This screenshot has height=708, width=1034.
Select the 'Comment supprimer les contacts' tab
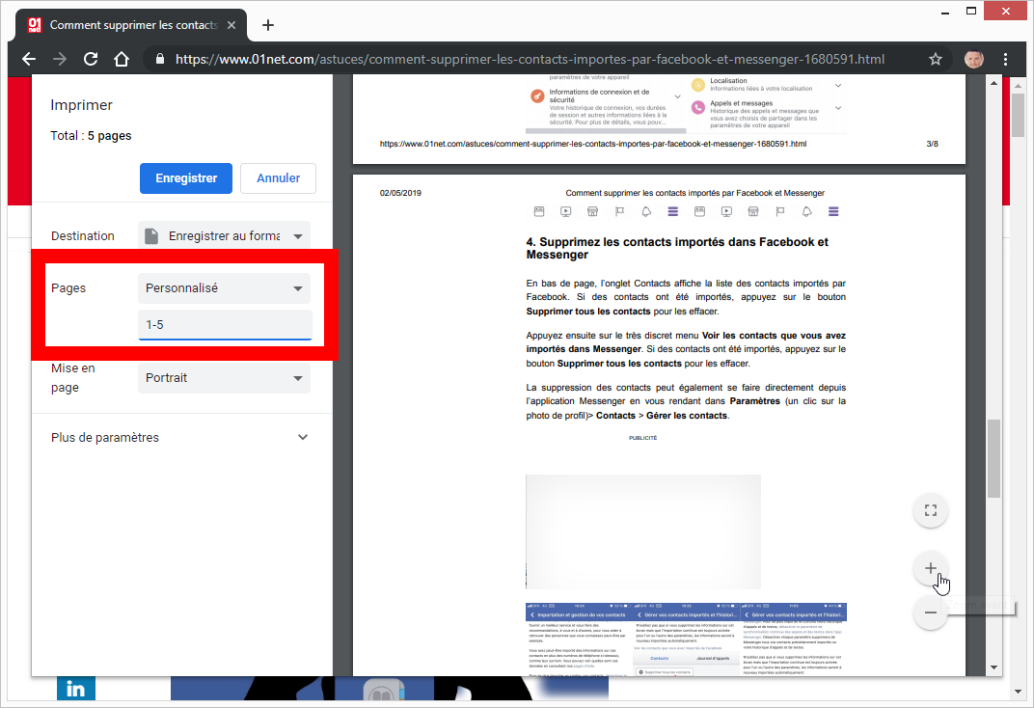coord(133,25)
